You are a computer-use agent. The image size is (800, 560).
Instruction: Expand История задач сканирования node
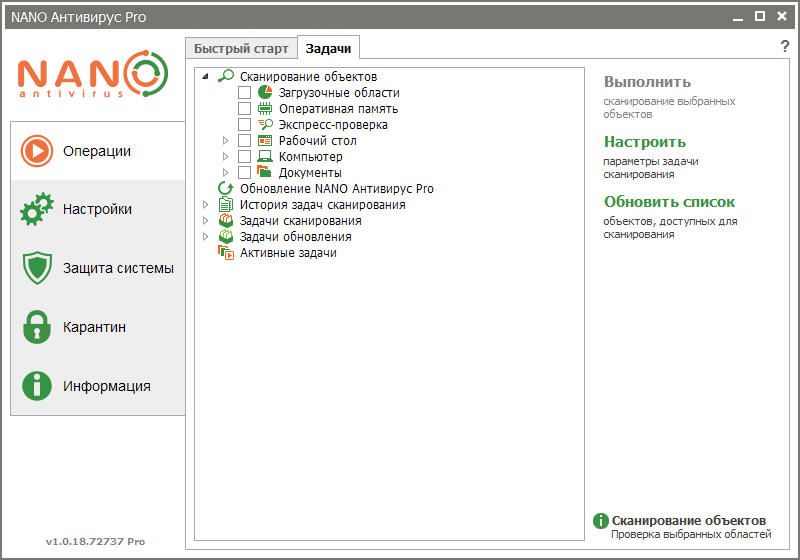click(206, 205)
